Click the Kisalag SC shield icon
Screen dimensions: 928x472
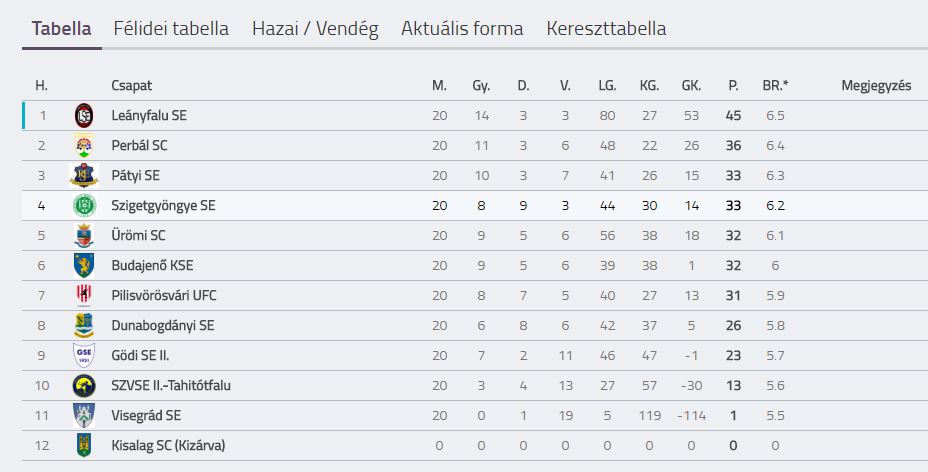[84, 445]
